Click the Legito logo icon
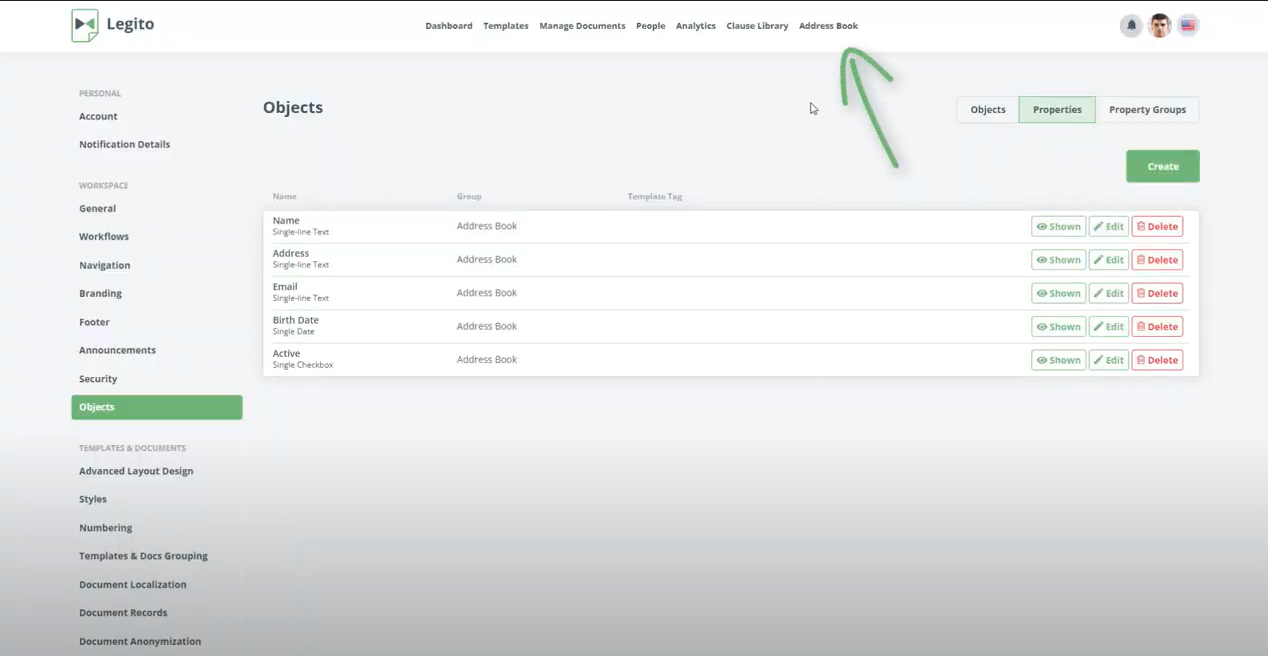This screenshot has width=1268, height=656. pos(85,25)
